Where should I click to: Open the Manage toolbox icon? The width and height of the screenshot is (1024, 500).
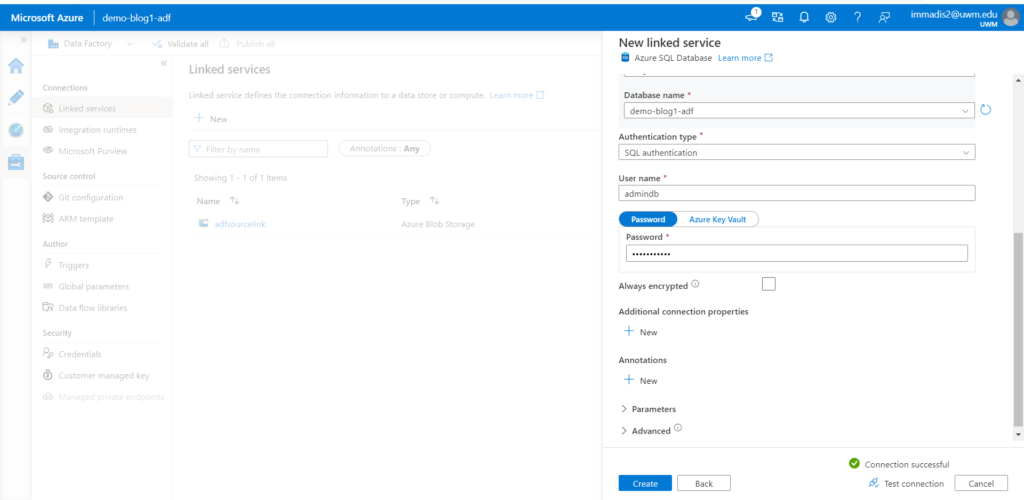click(16, 161)
